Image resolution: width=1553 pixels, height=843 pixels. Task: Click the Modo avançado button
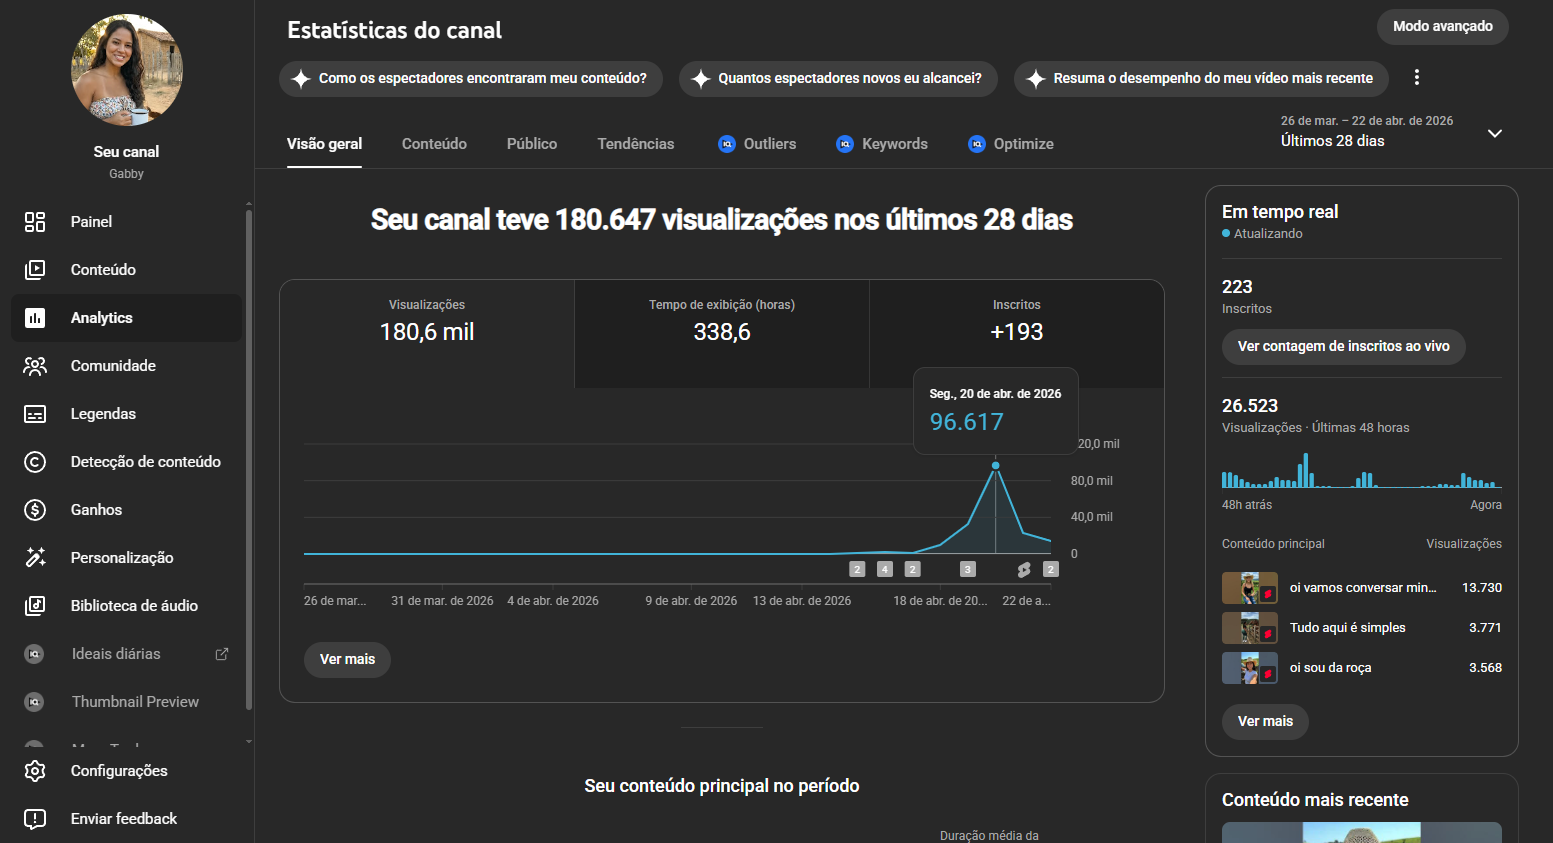click(x=1443, y=27)
